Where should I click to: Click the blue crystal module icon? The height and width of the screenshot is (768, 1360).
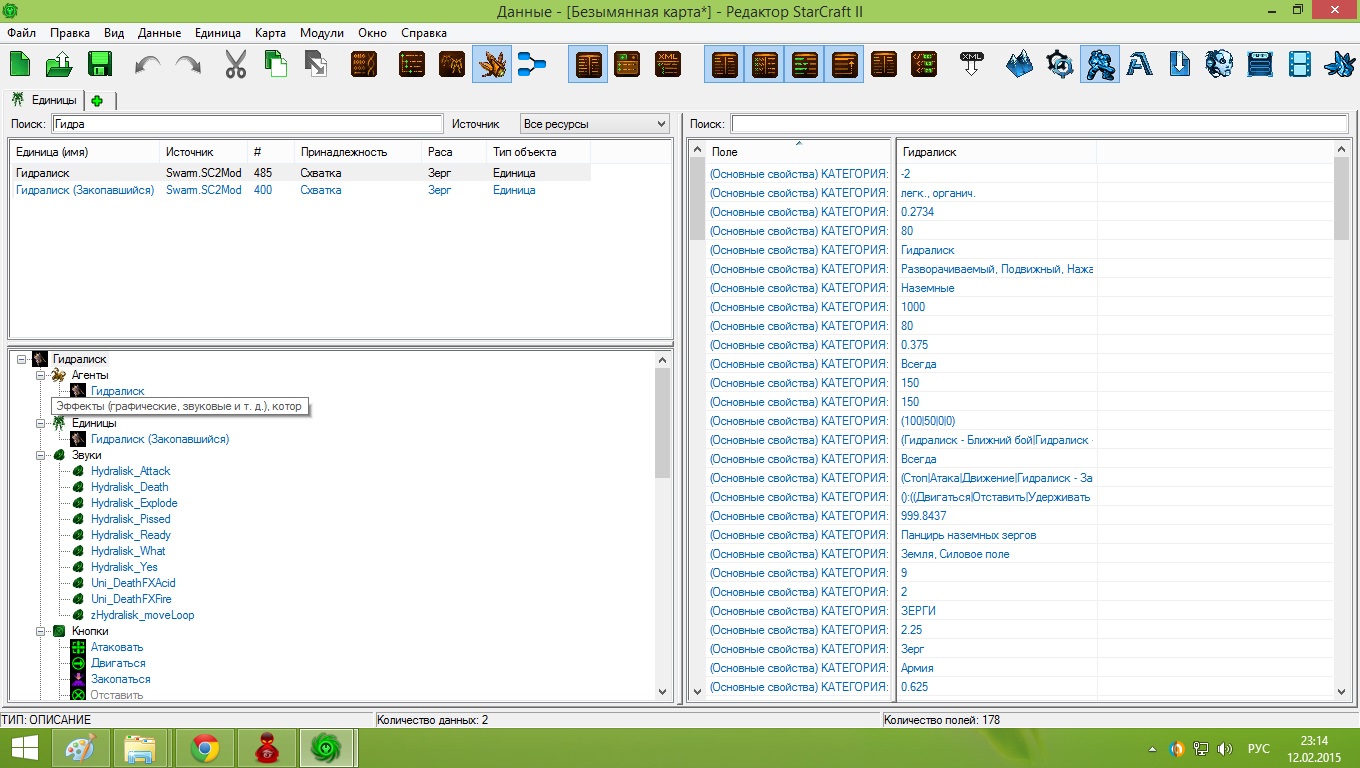(1339, 65)
